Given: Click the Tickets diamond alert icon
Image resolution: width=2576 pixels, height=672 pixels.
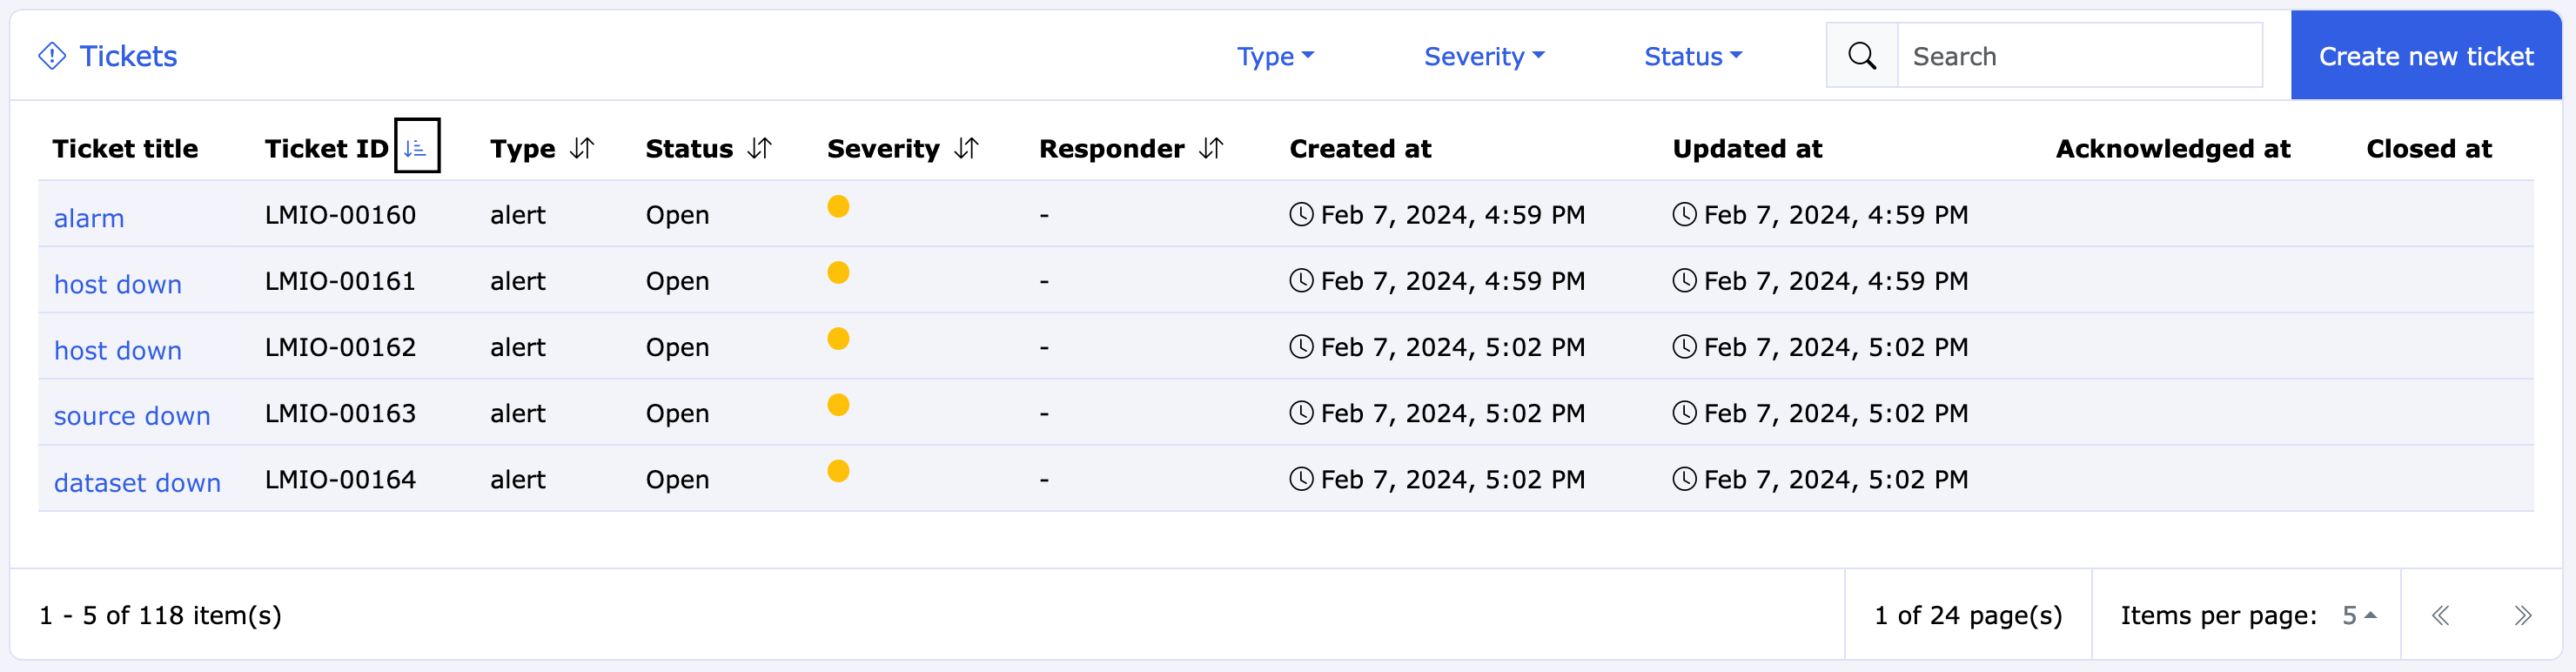Looking at the screenshot, I should coord(52,56).
